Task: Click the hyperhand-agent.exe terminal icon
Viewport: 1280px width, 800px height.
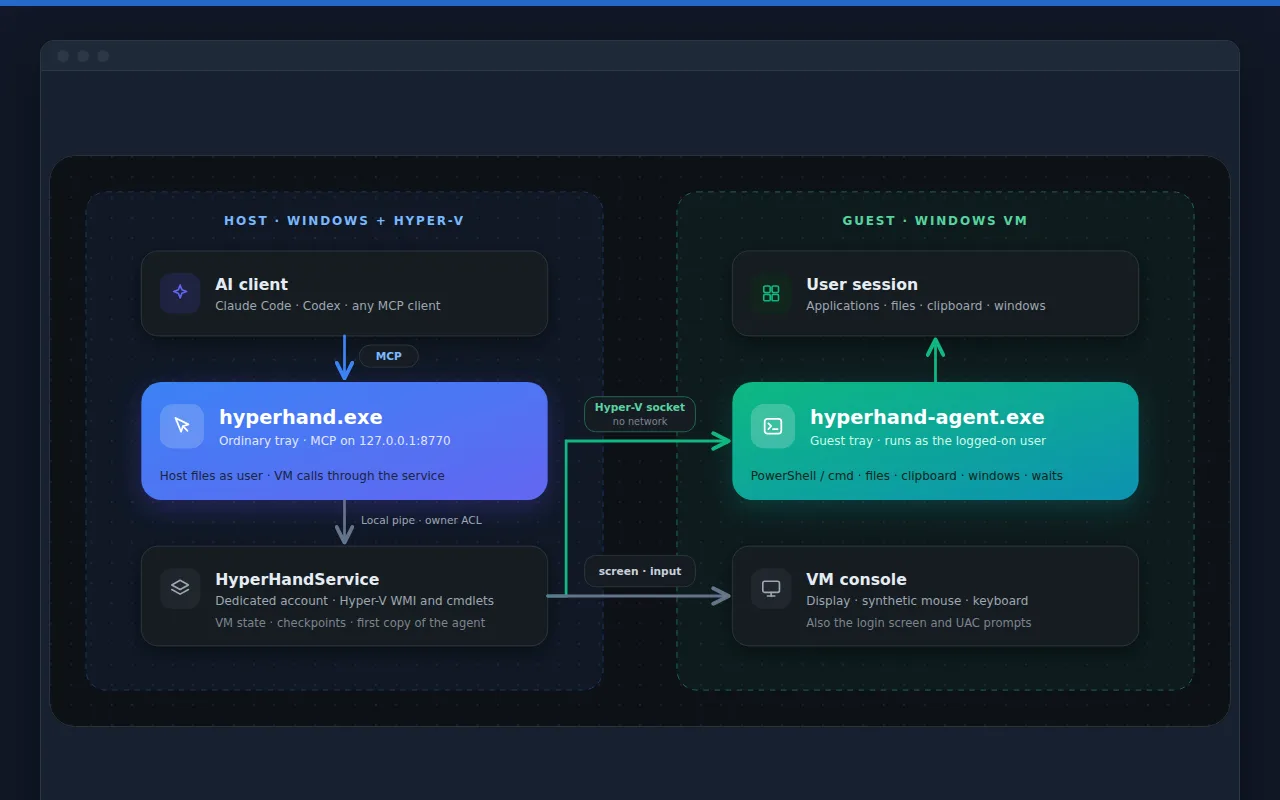Action: coord(773,426)
